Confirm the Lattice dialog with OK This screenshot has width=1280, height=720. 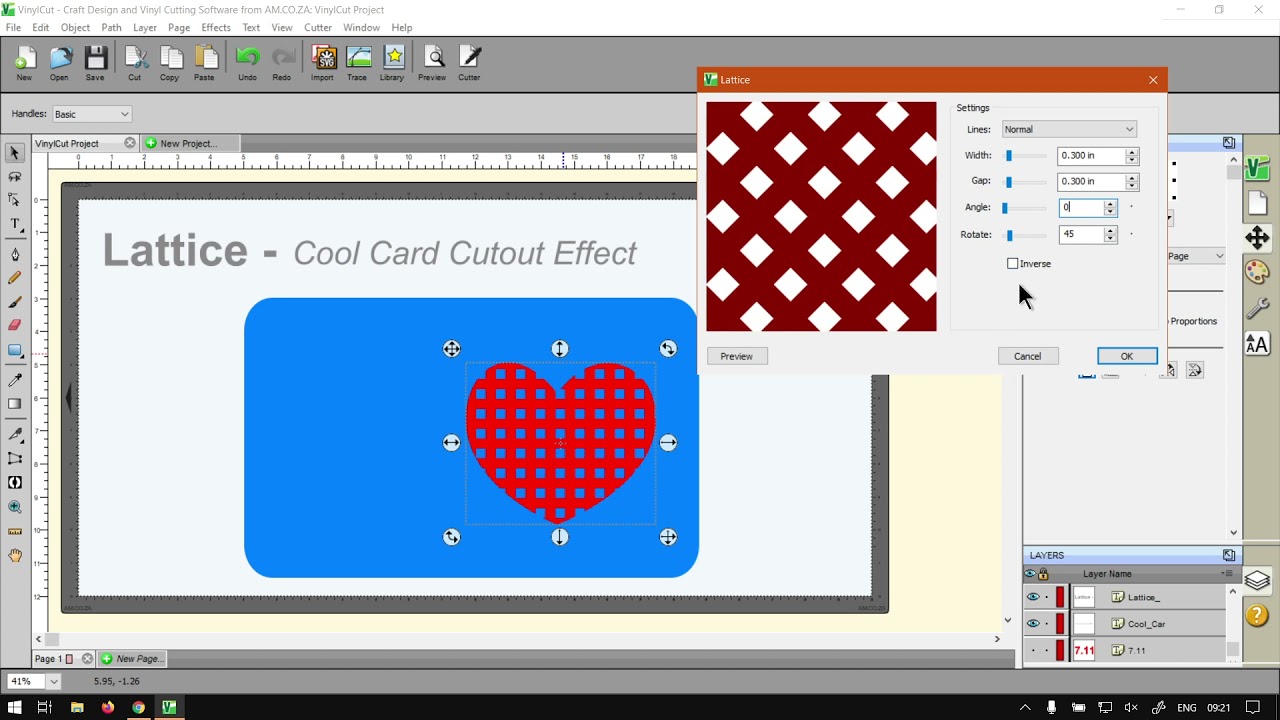(x=1127, y=356)
